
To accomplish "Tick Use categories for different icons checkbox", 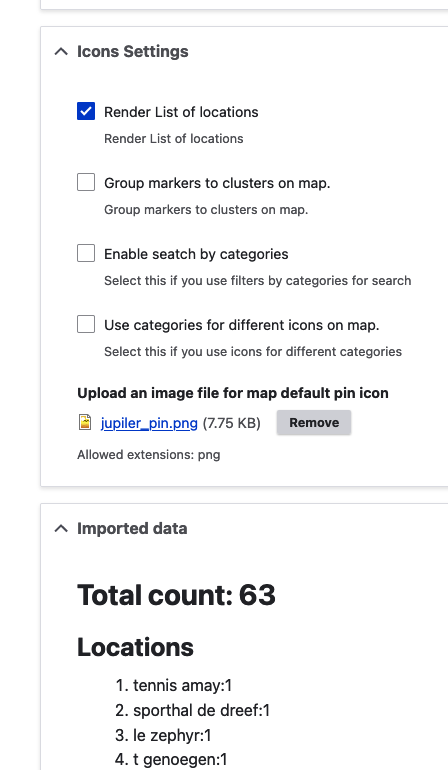I will pyautogui.click(x=86, y=324).
